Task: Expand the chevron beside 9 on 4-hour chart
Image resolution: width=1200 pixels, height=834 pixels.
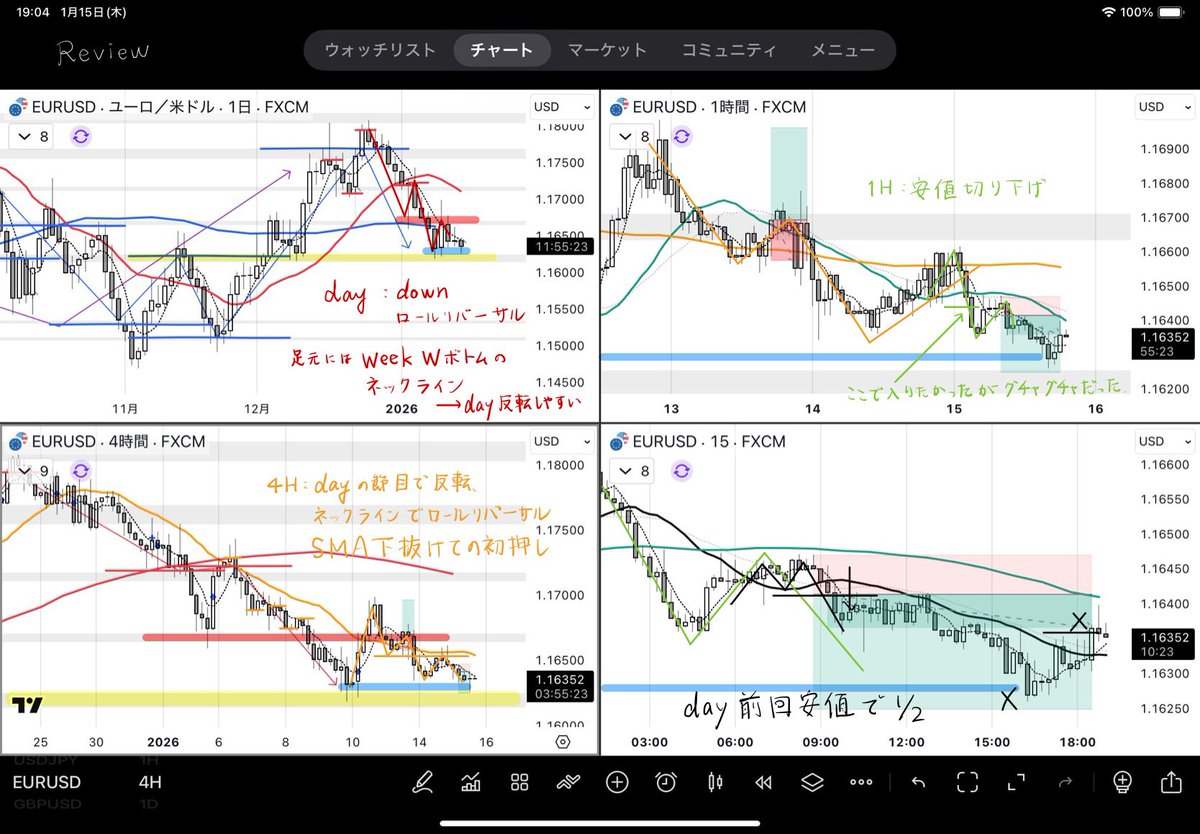Action: click(24, 471)
